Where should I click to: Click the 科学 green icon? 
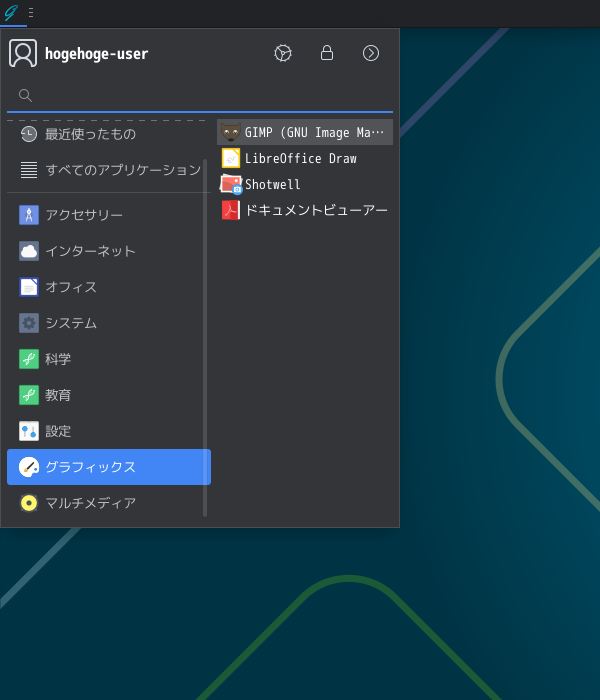pyautogui.click(x=29, y=359)
